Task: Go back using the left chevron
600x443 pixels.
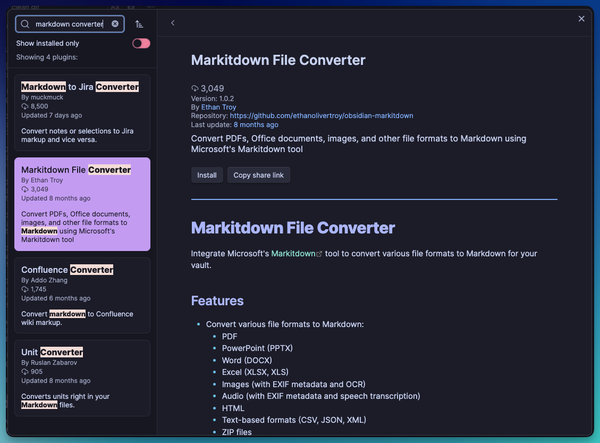Action: (x=172, y=22)
